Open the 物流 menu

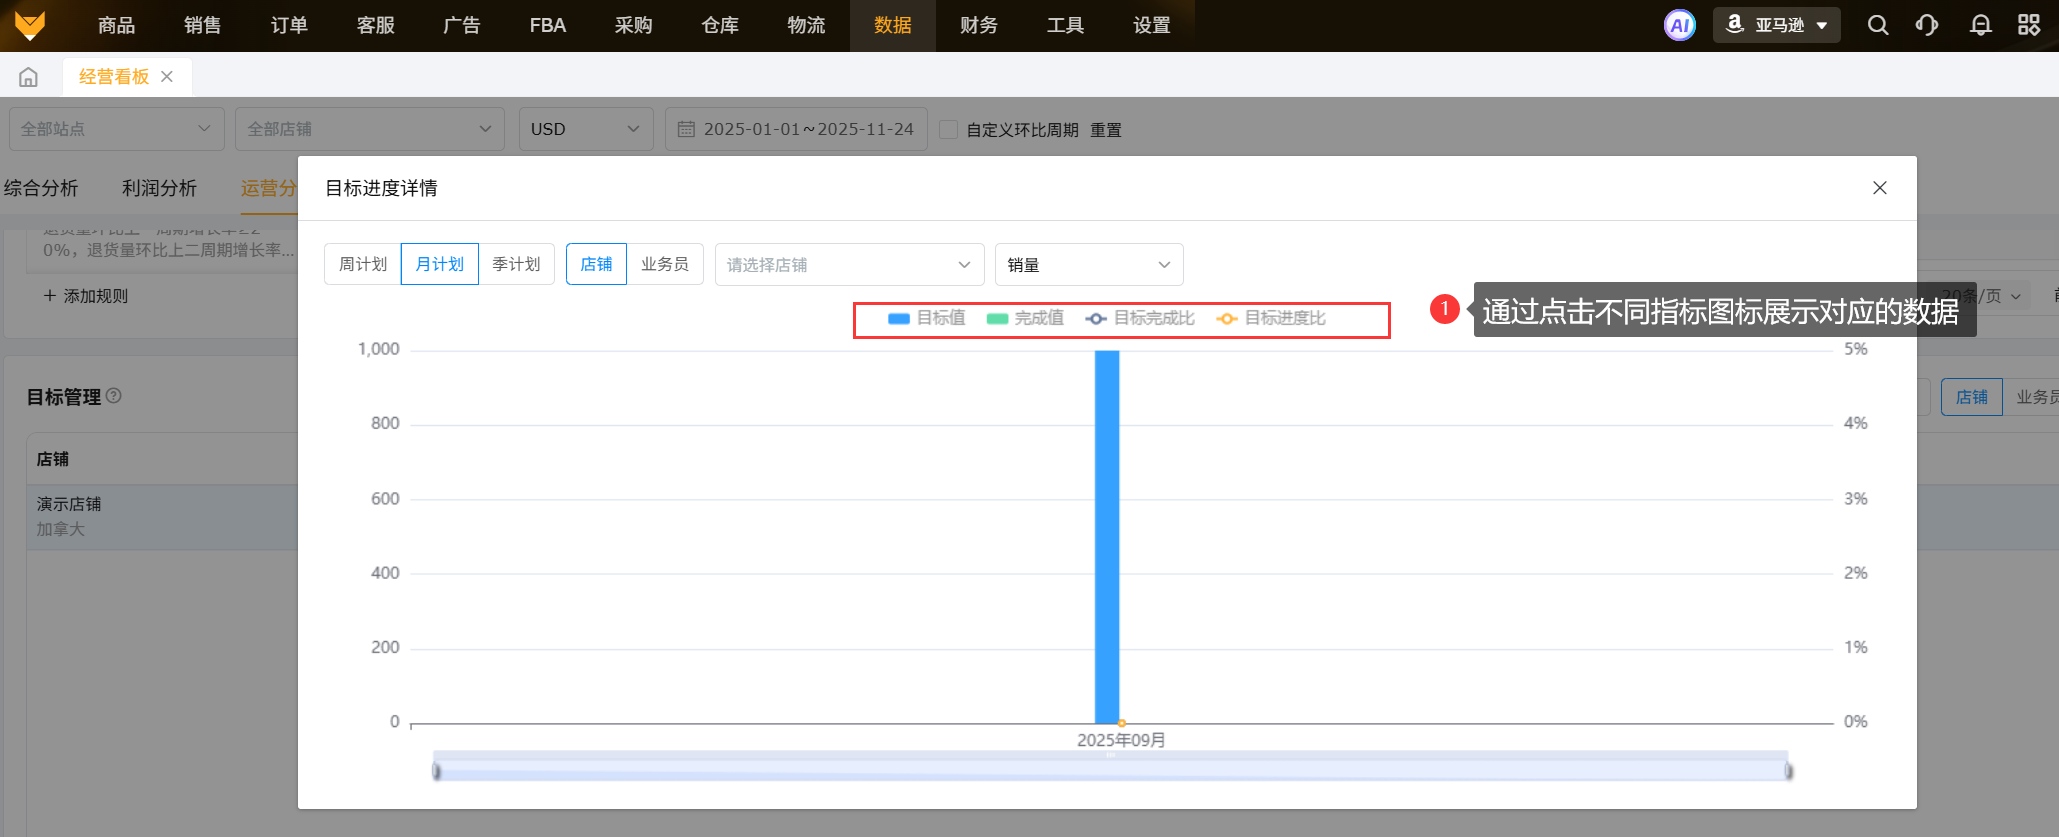[x=806, y=25]
